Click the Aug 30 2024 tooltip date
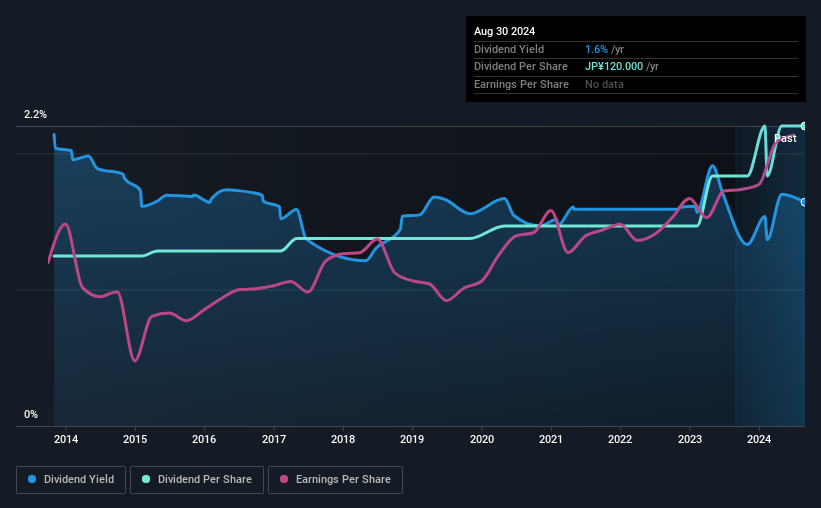Screen dimensions: 821x508 click(x=504, y=31)
